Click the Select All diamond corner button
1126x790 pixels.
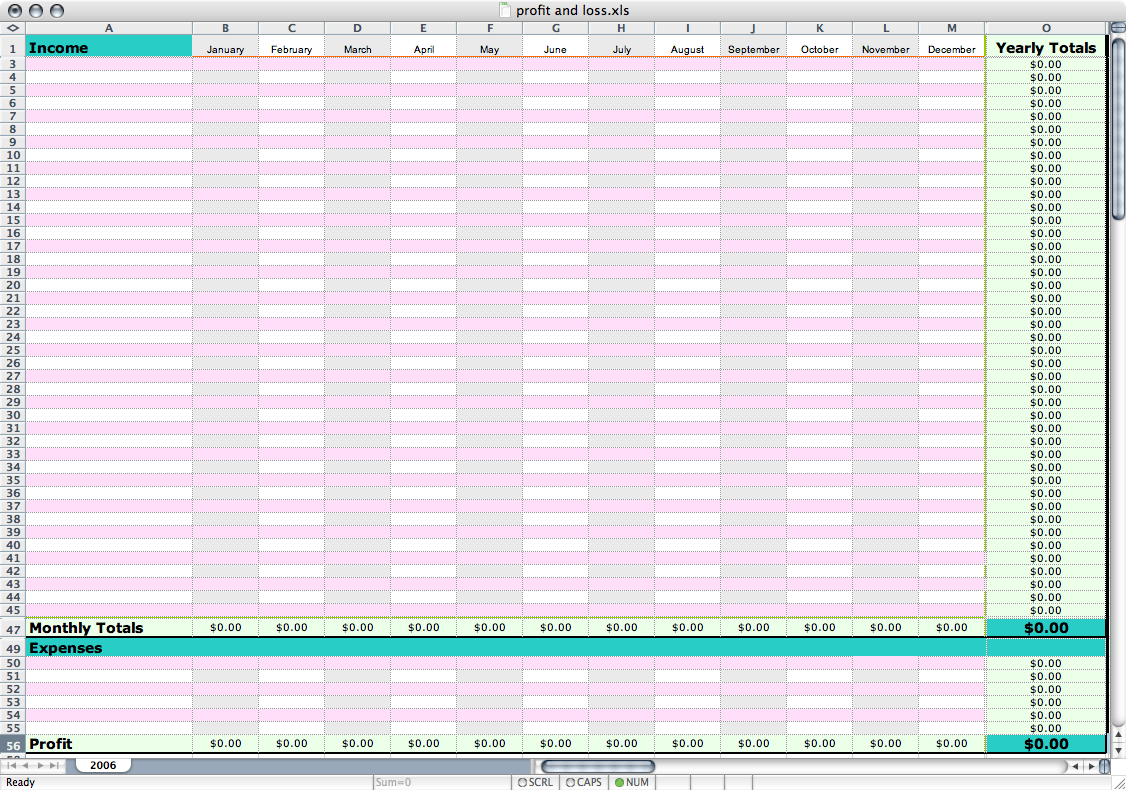click(x=12, y=28)
